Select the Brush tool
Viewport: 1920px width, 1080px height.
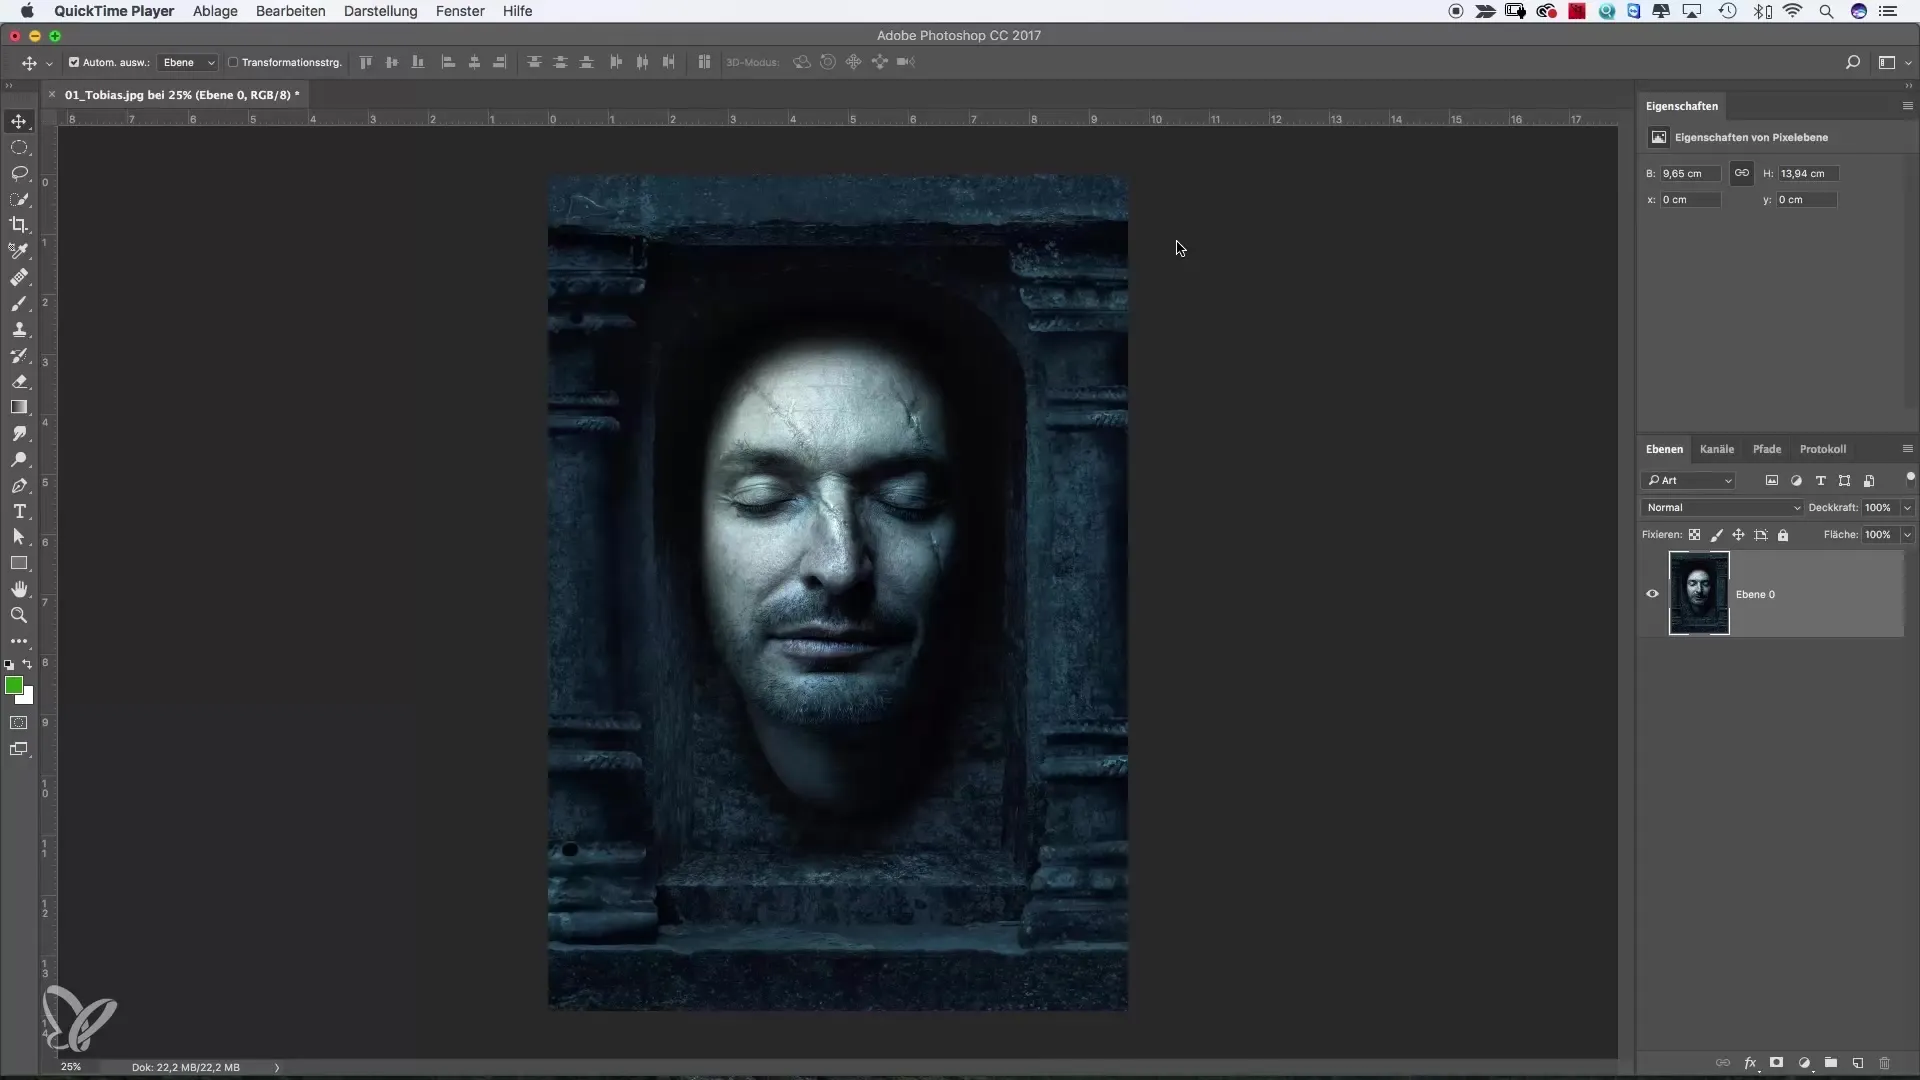19,303
